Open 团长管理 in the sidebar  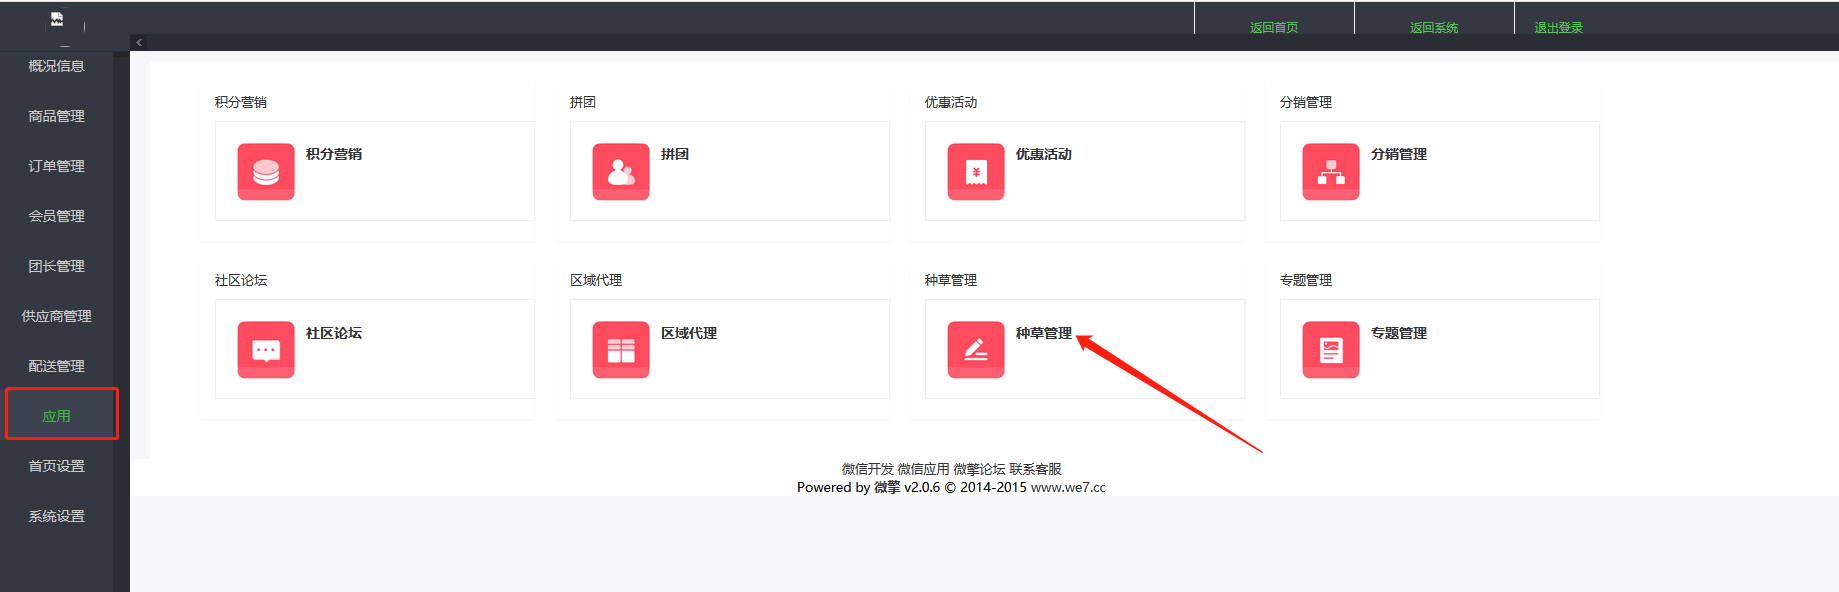click(x=57, y=266)
